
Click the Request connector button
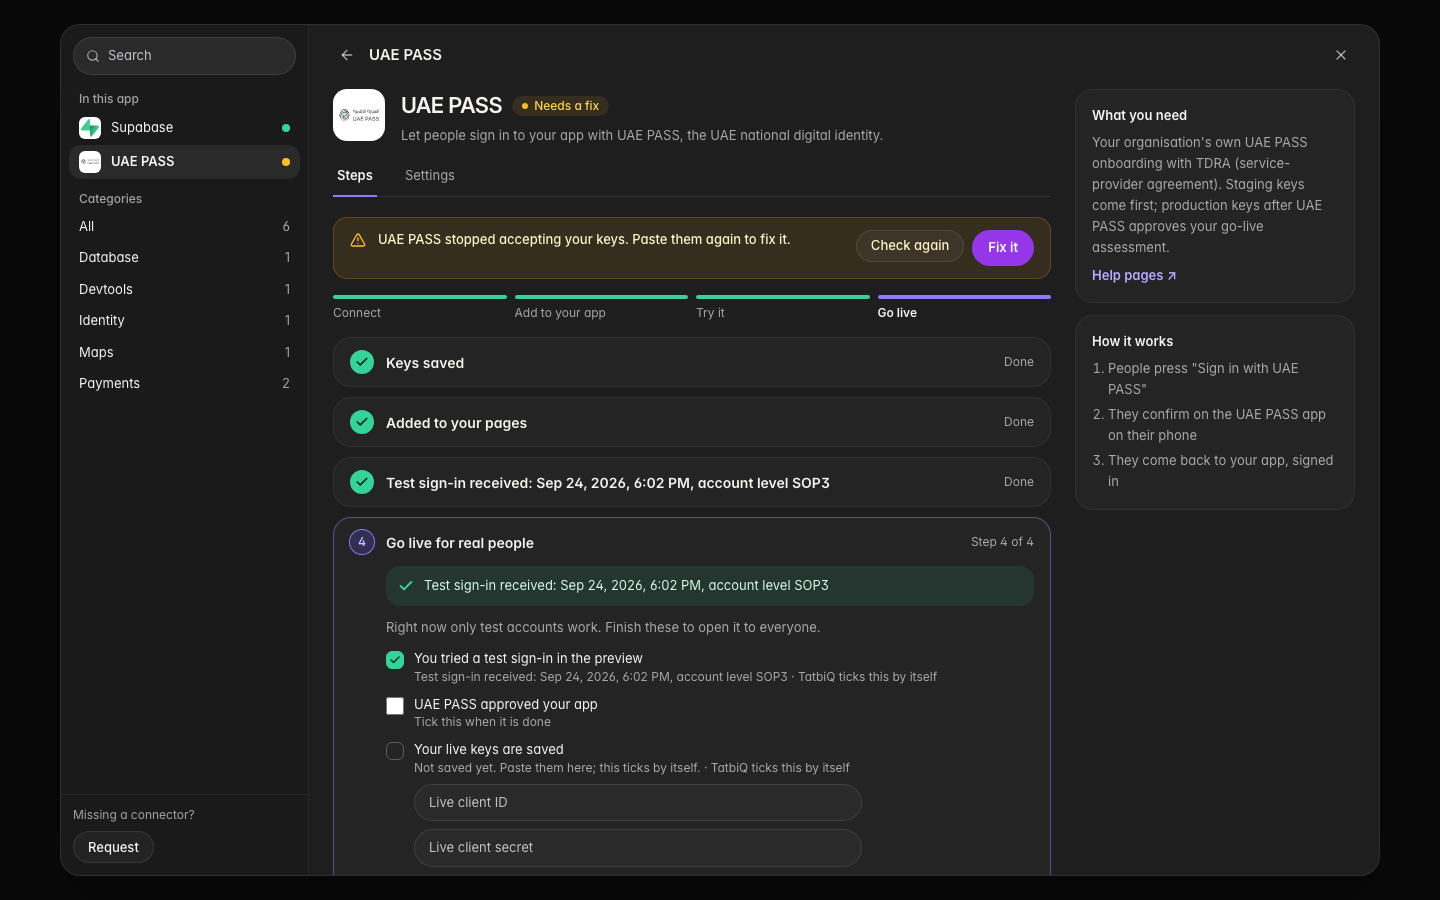click(113, 847)
